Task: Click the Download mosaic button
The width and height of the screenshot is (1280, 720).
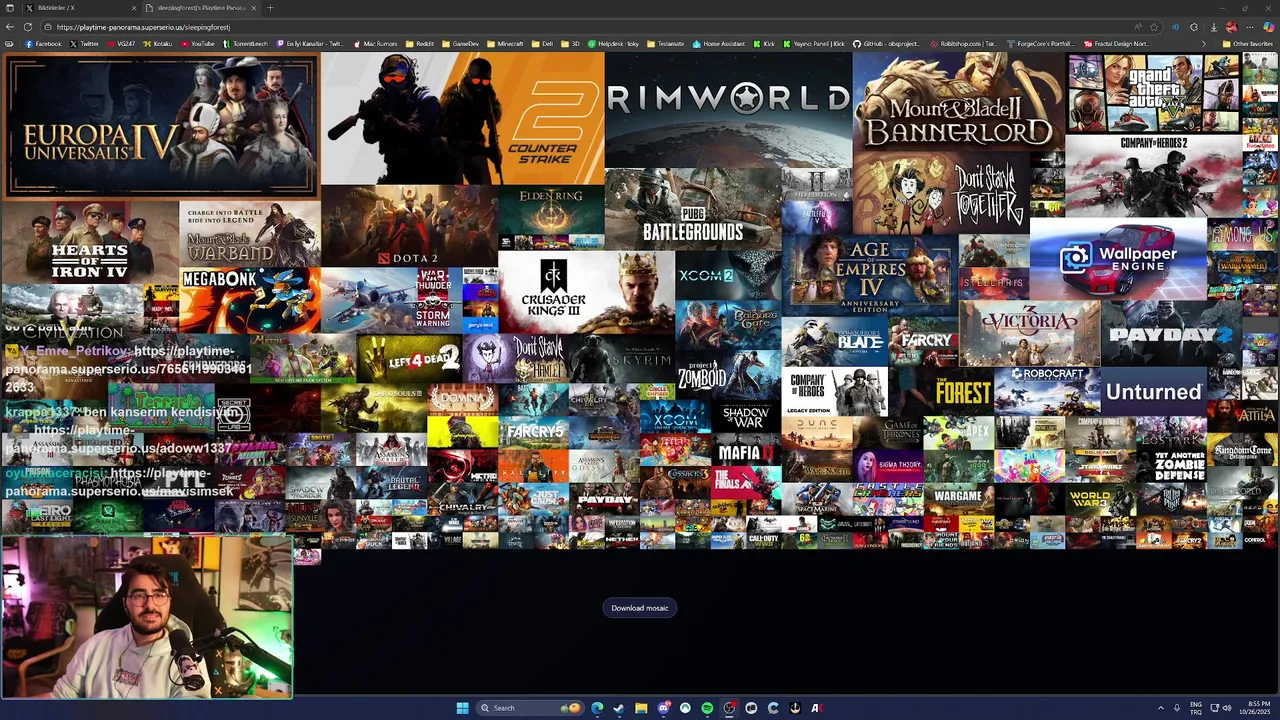Action: [640, 608]
